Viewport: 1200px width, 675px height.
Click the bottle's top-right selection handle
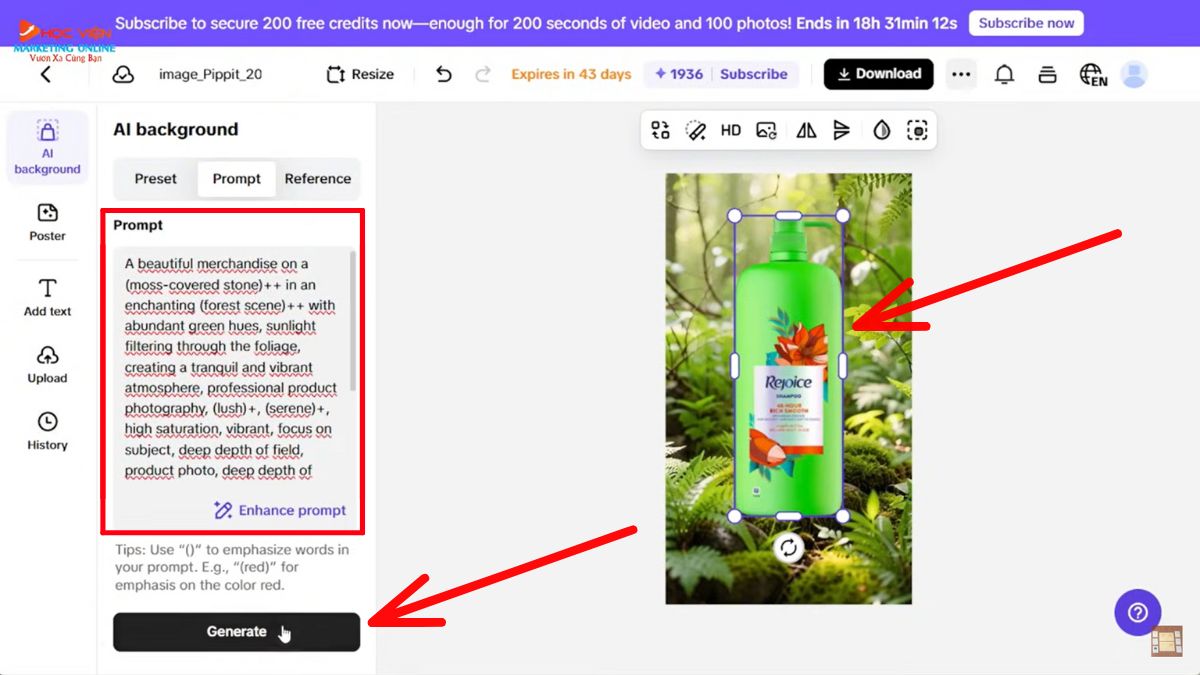(x=842, y=216)
